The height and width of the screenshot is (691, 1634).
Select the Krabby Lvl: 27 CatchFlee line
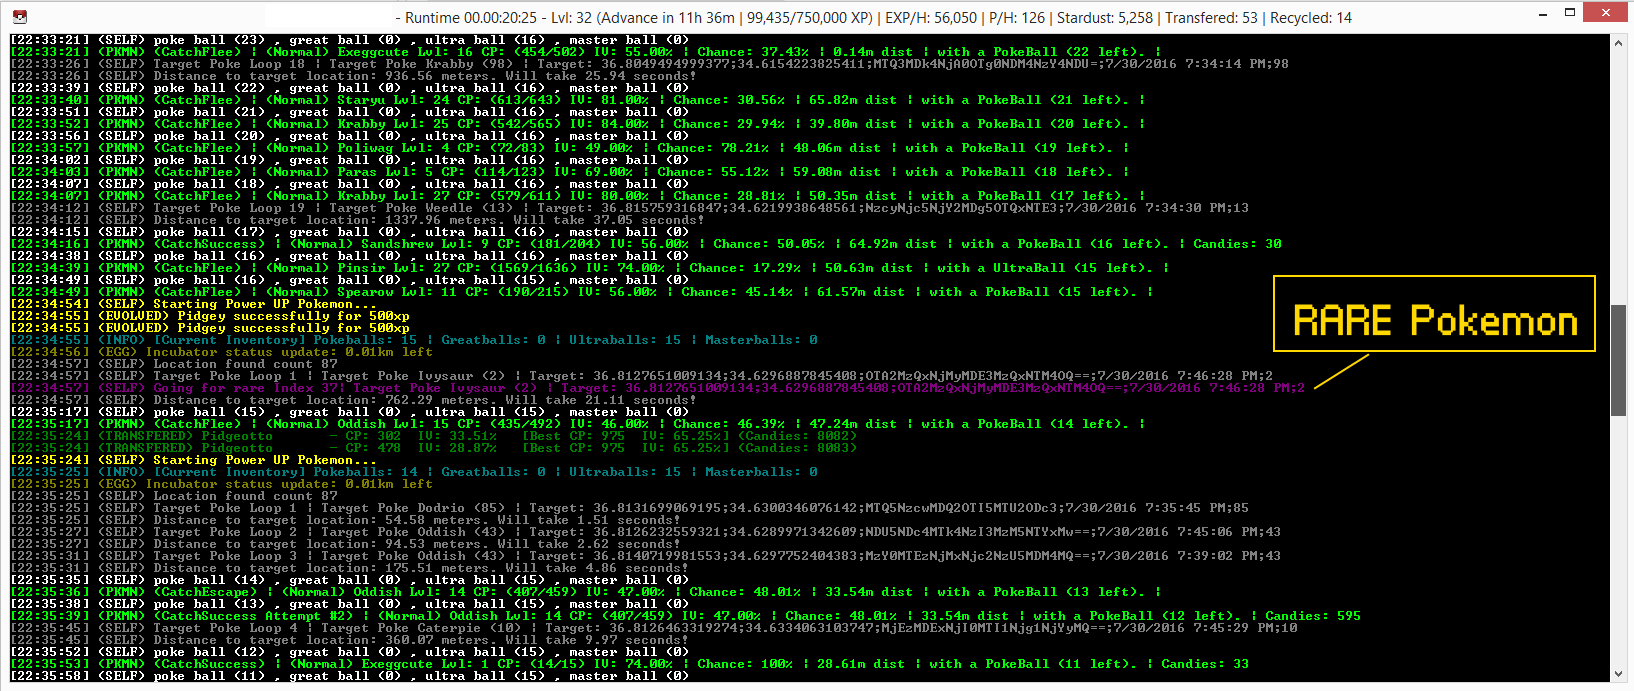[x=578, y=196]
